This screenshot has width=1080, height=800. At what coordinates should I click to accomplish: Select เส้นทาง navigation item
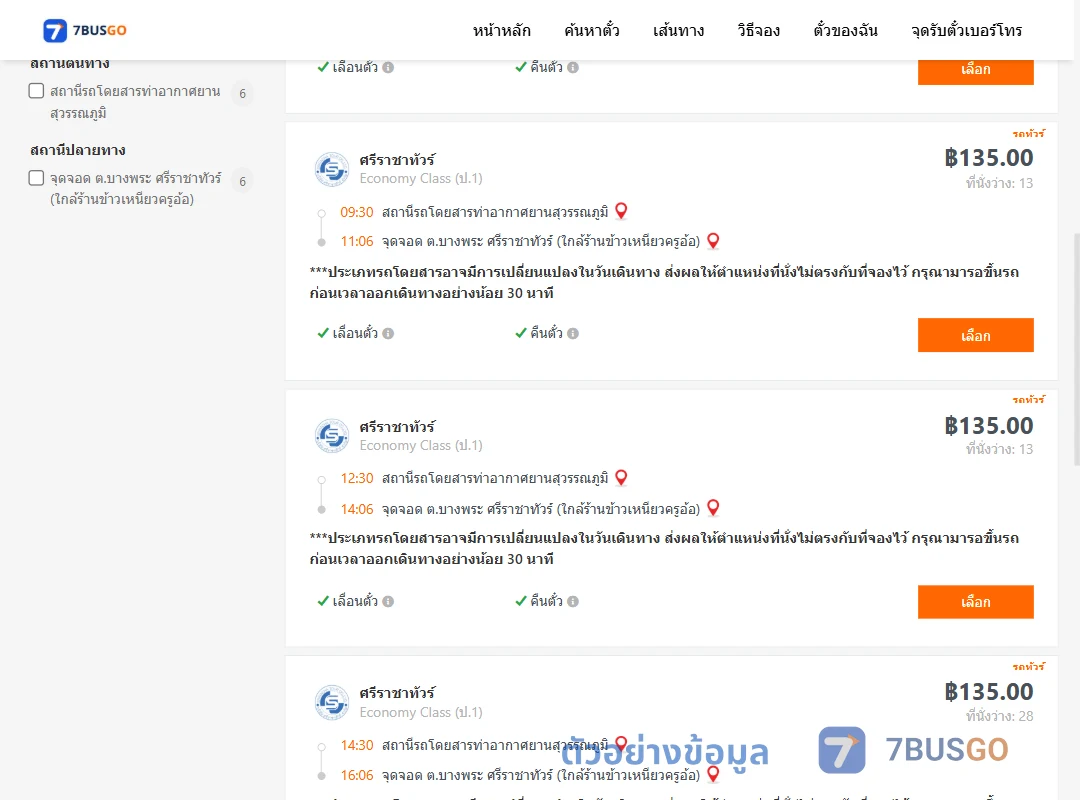click(678, 30)
